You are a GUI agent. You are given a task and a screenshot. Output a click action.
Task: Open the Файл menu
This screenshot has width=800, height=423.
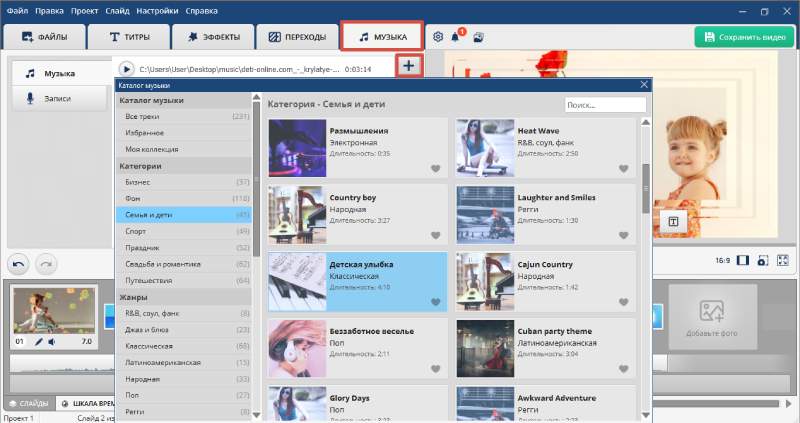17,11
